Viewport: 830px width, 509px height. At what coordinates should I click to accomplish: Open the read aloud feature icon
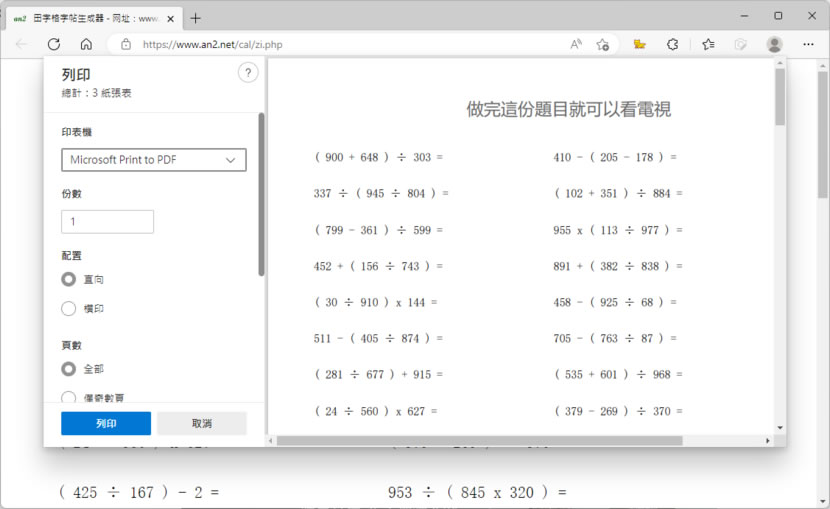click(576, 44)
